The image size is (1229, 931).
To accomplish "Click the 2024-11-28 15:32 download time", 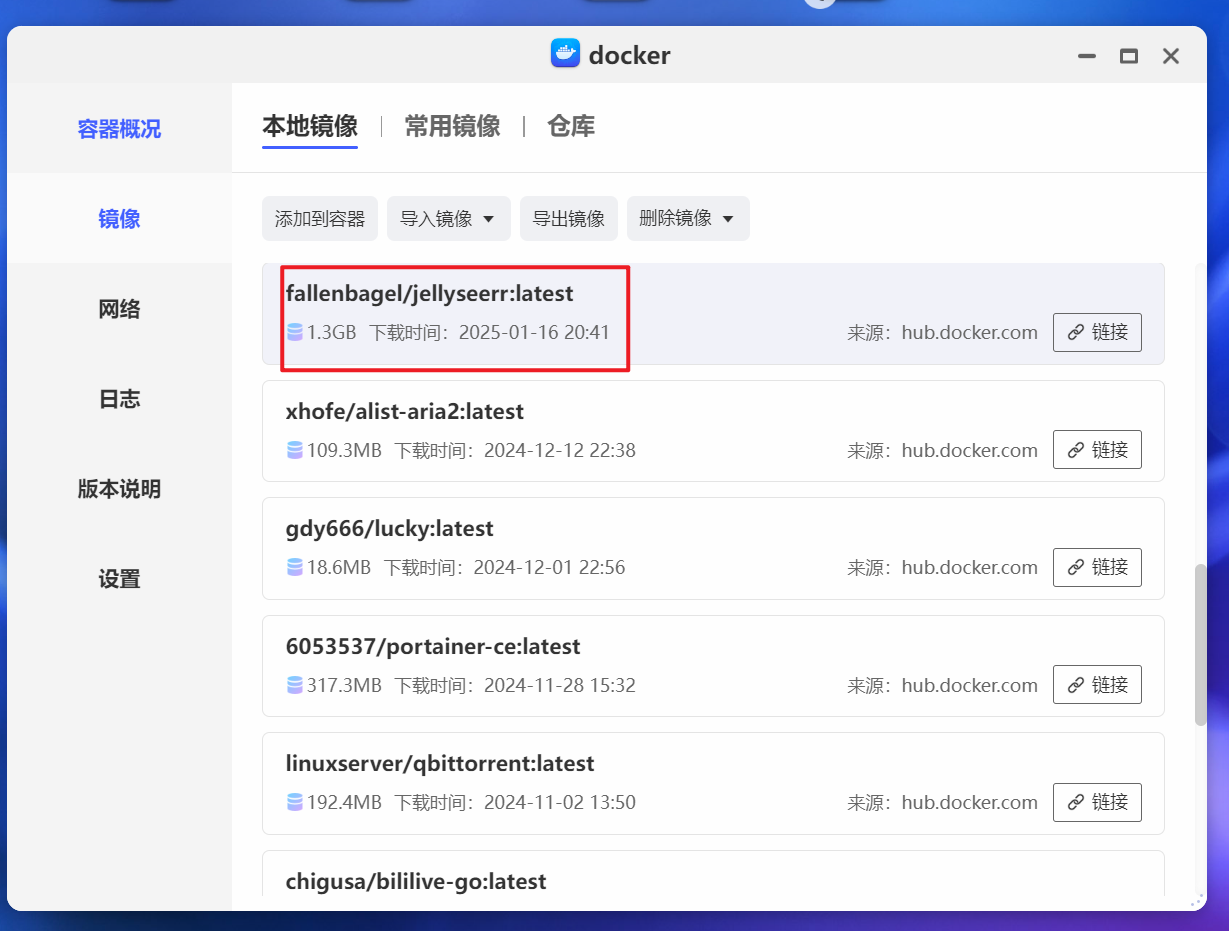I will (560, 685).
